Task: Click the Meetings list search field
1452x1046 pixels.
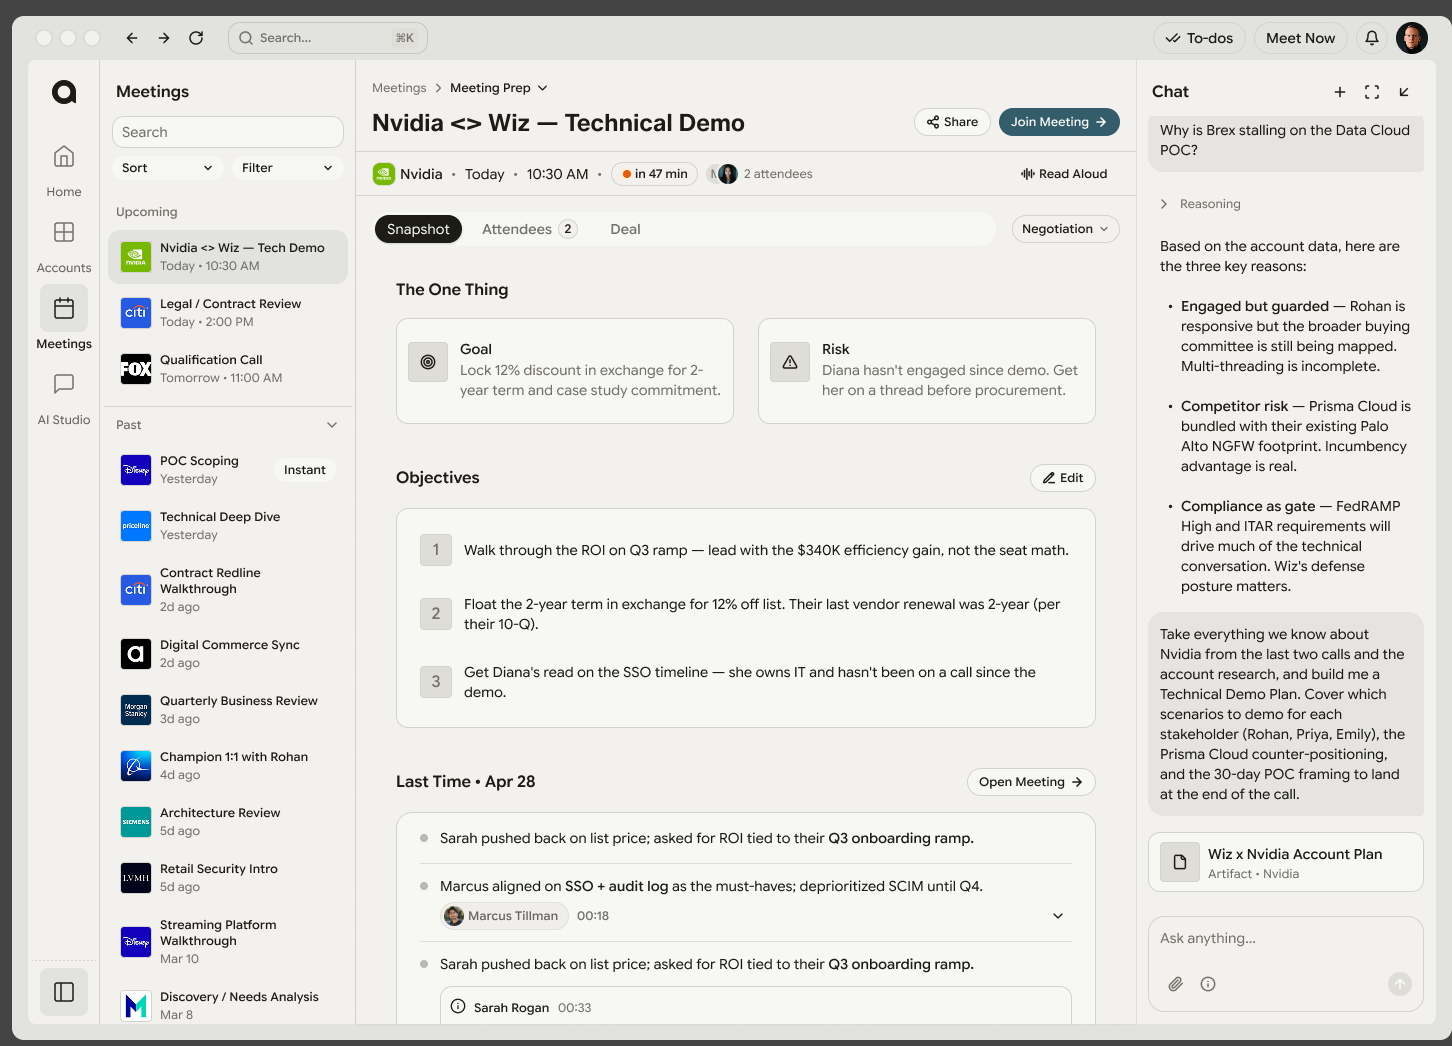Action: (x=228, y=132)
